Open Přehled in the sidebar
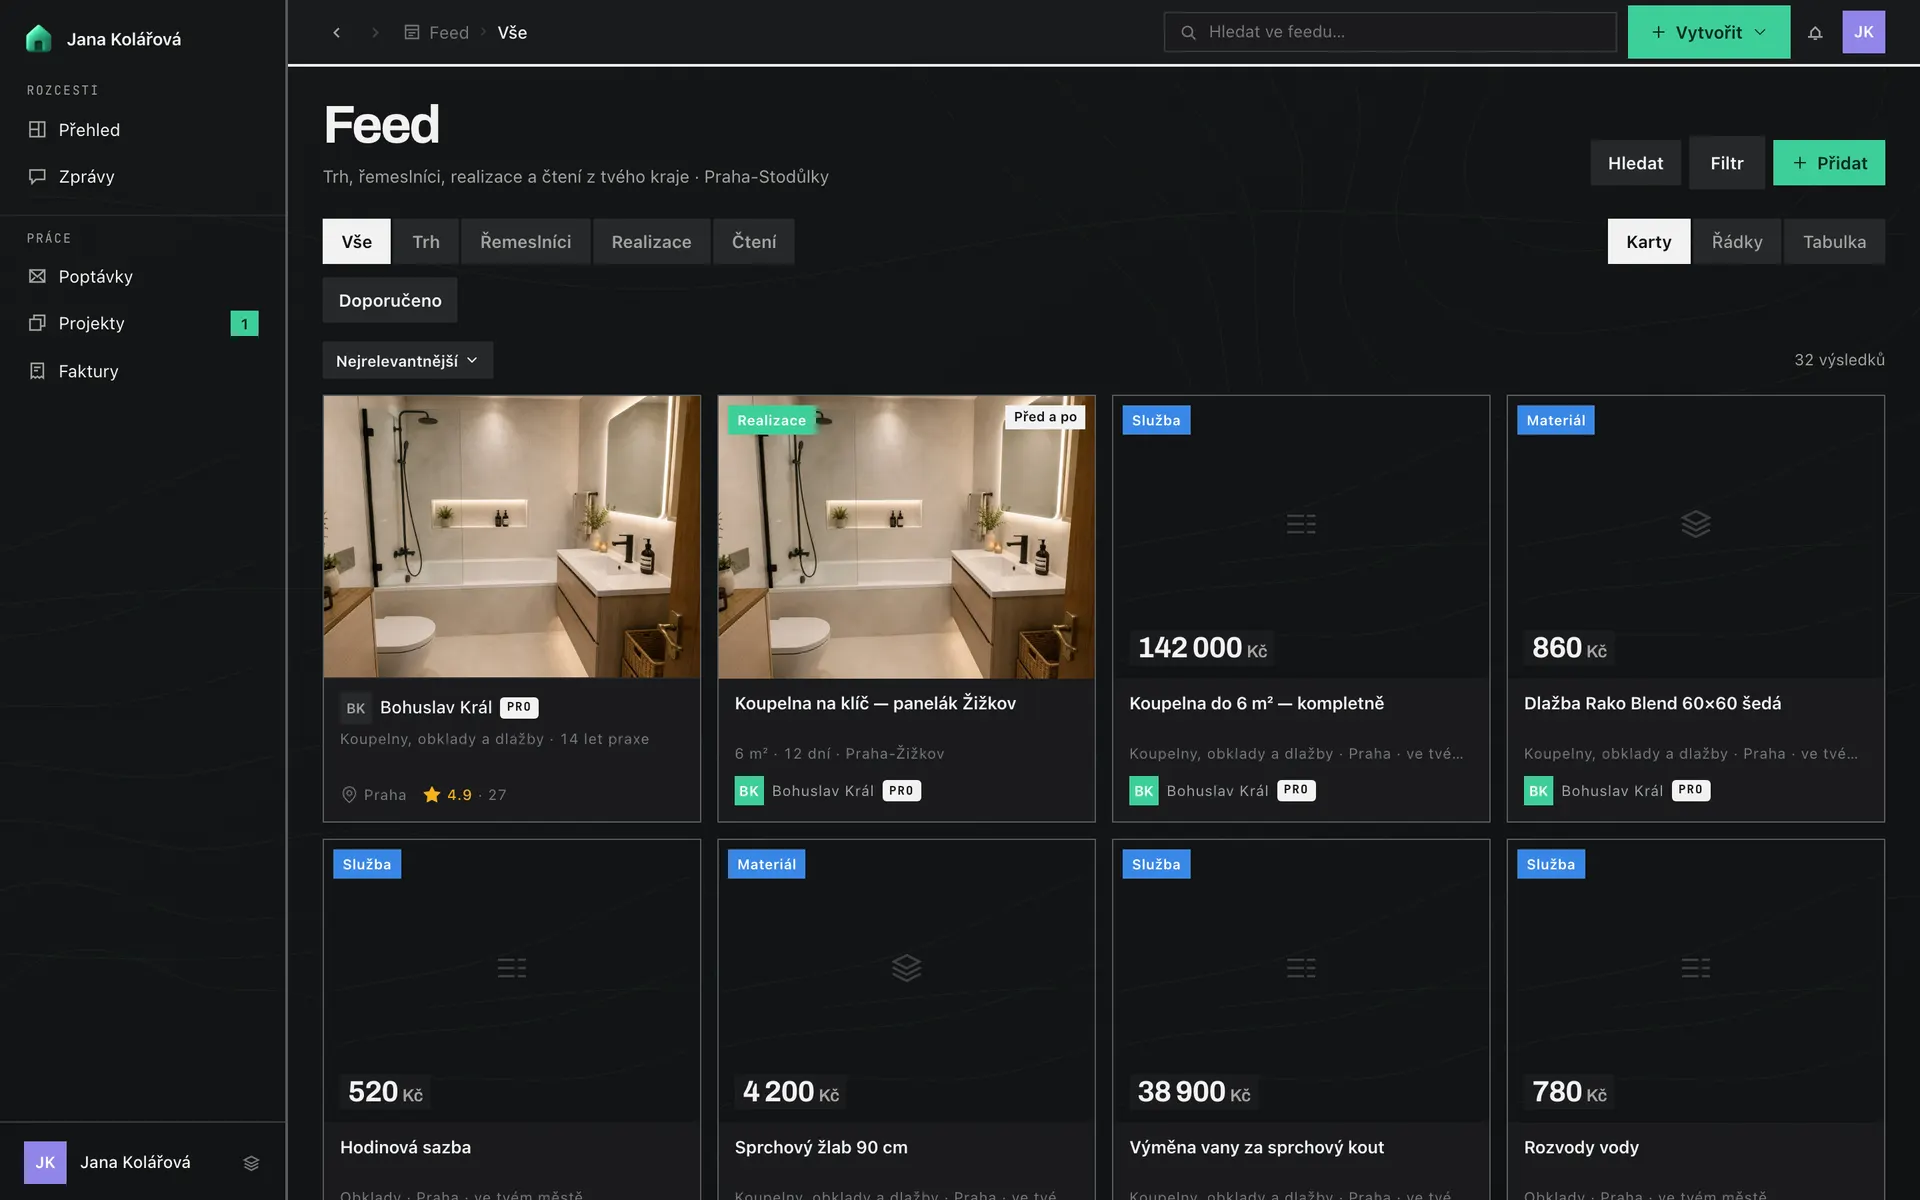The width and height of the screenshot is (1920, 1200). [x=142, y=129]
